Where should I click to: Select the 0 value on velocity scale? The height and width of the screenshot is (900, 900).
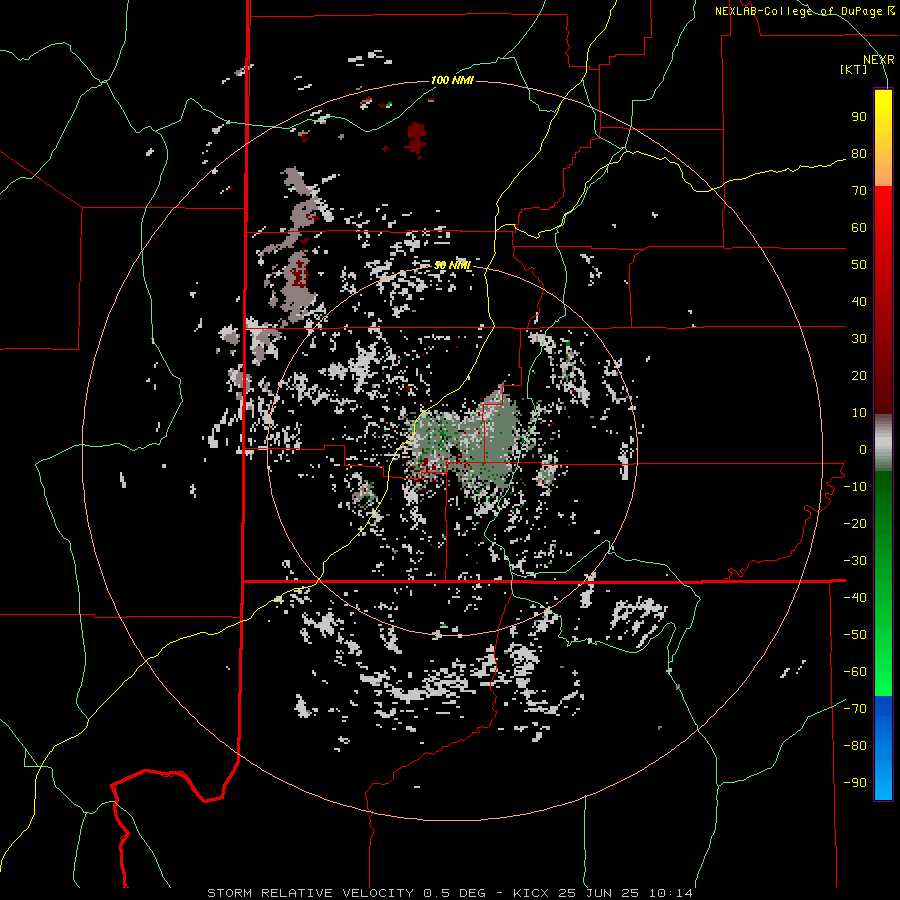tap(863, 450)
